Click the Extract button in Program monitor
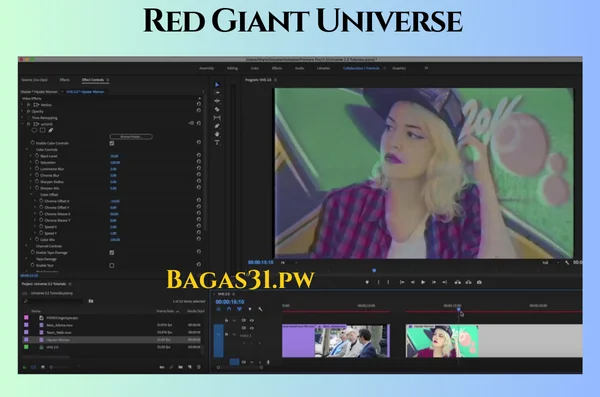This screenshot has width=600, height=397. (468, 282)
